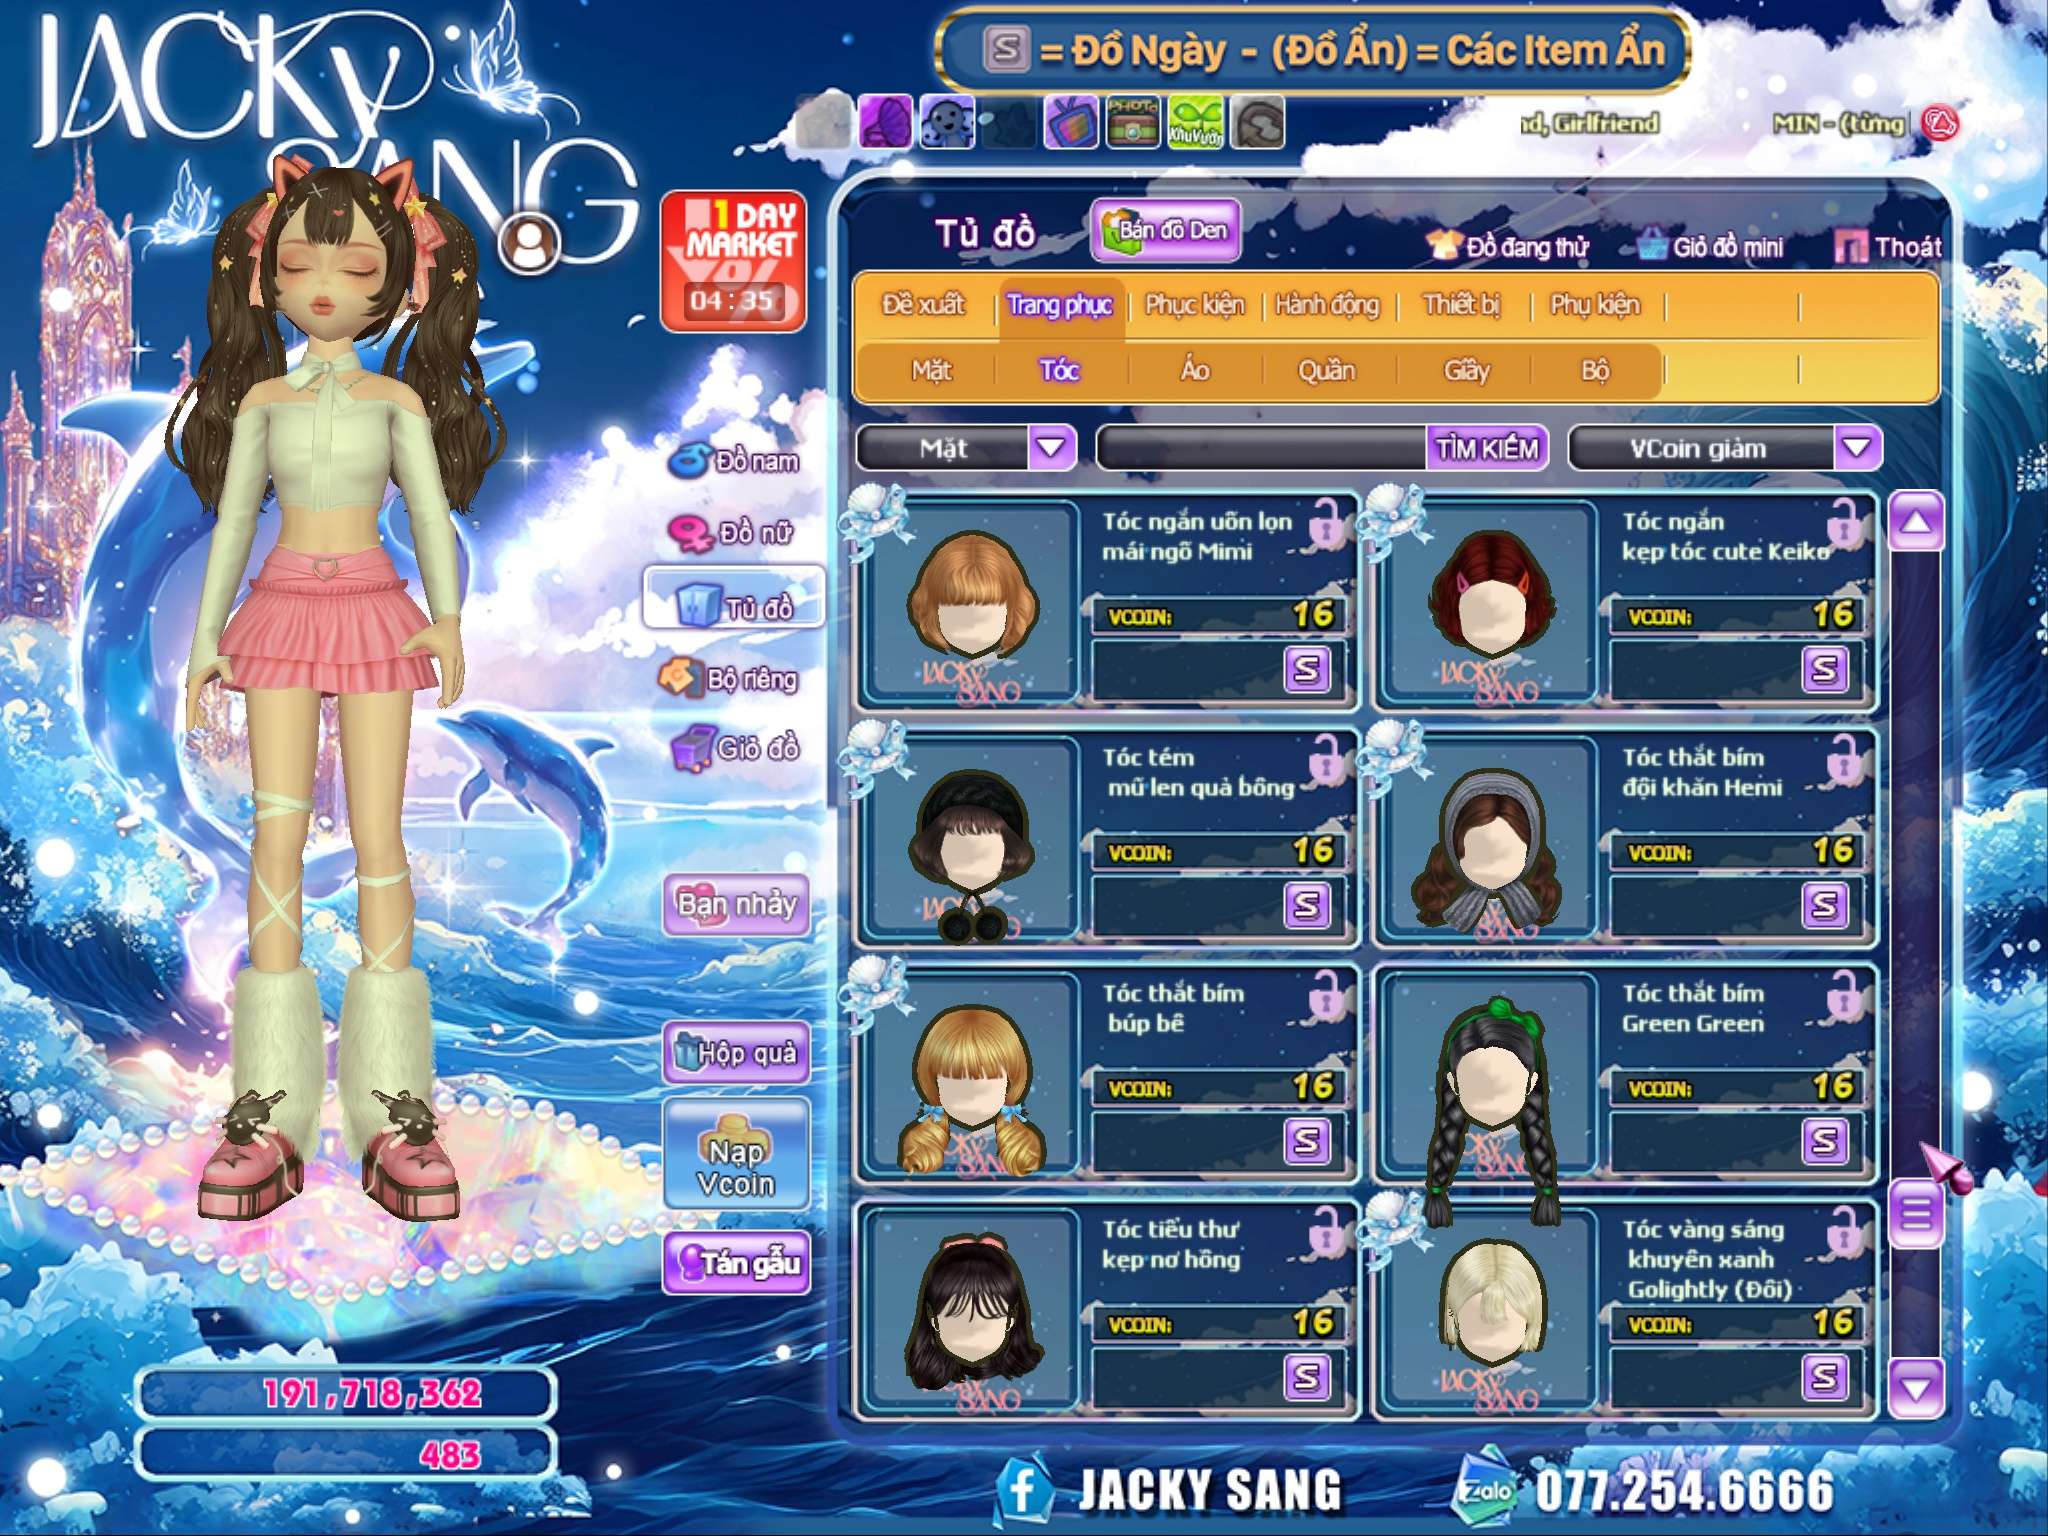Select Bộ subcategory tab

(x=1595, y=371)
